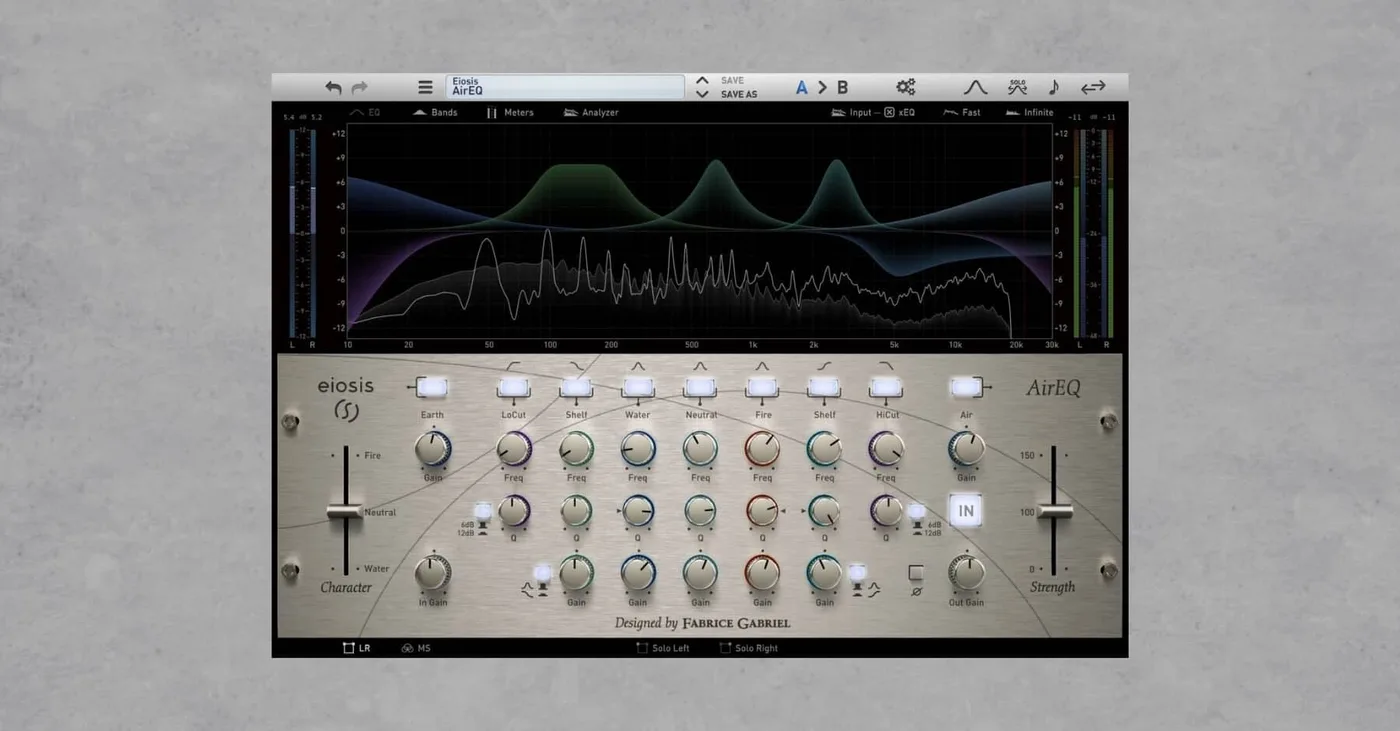Open the Input analyzer source option
1400x731 pixels.
(x=851, y=113)
